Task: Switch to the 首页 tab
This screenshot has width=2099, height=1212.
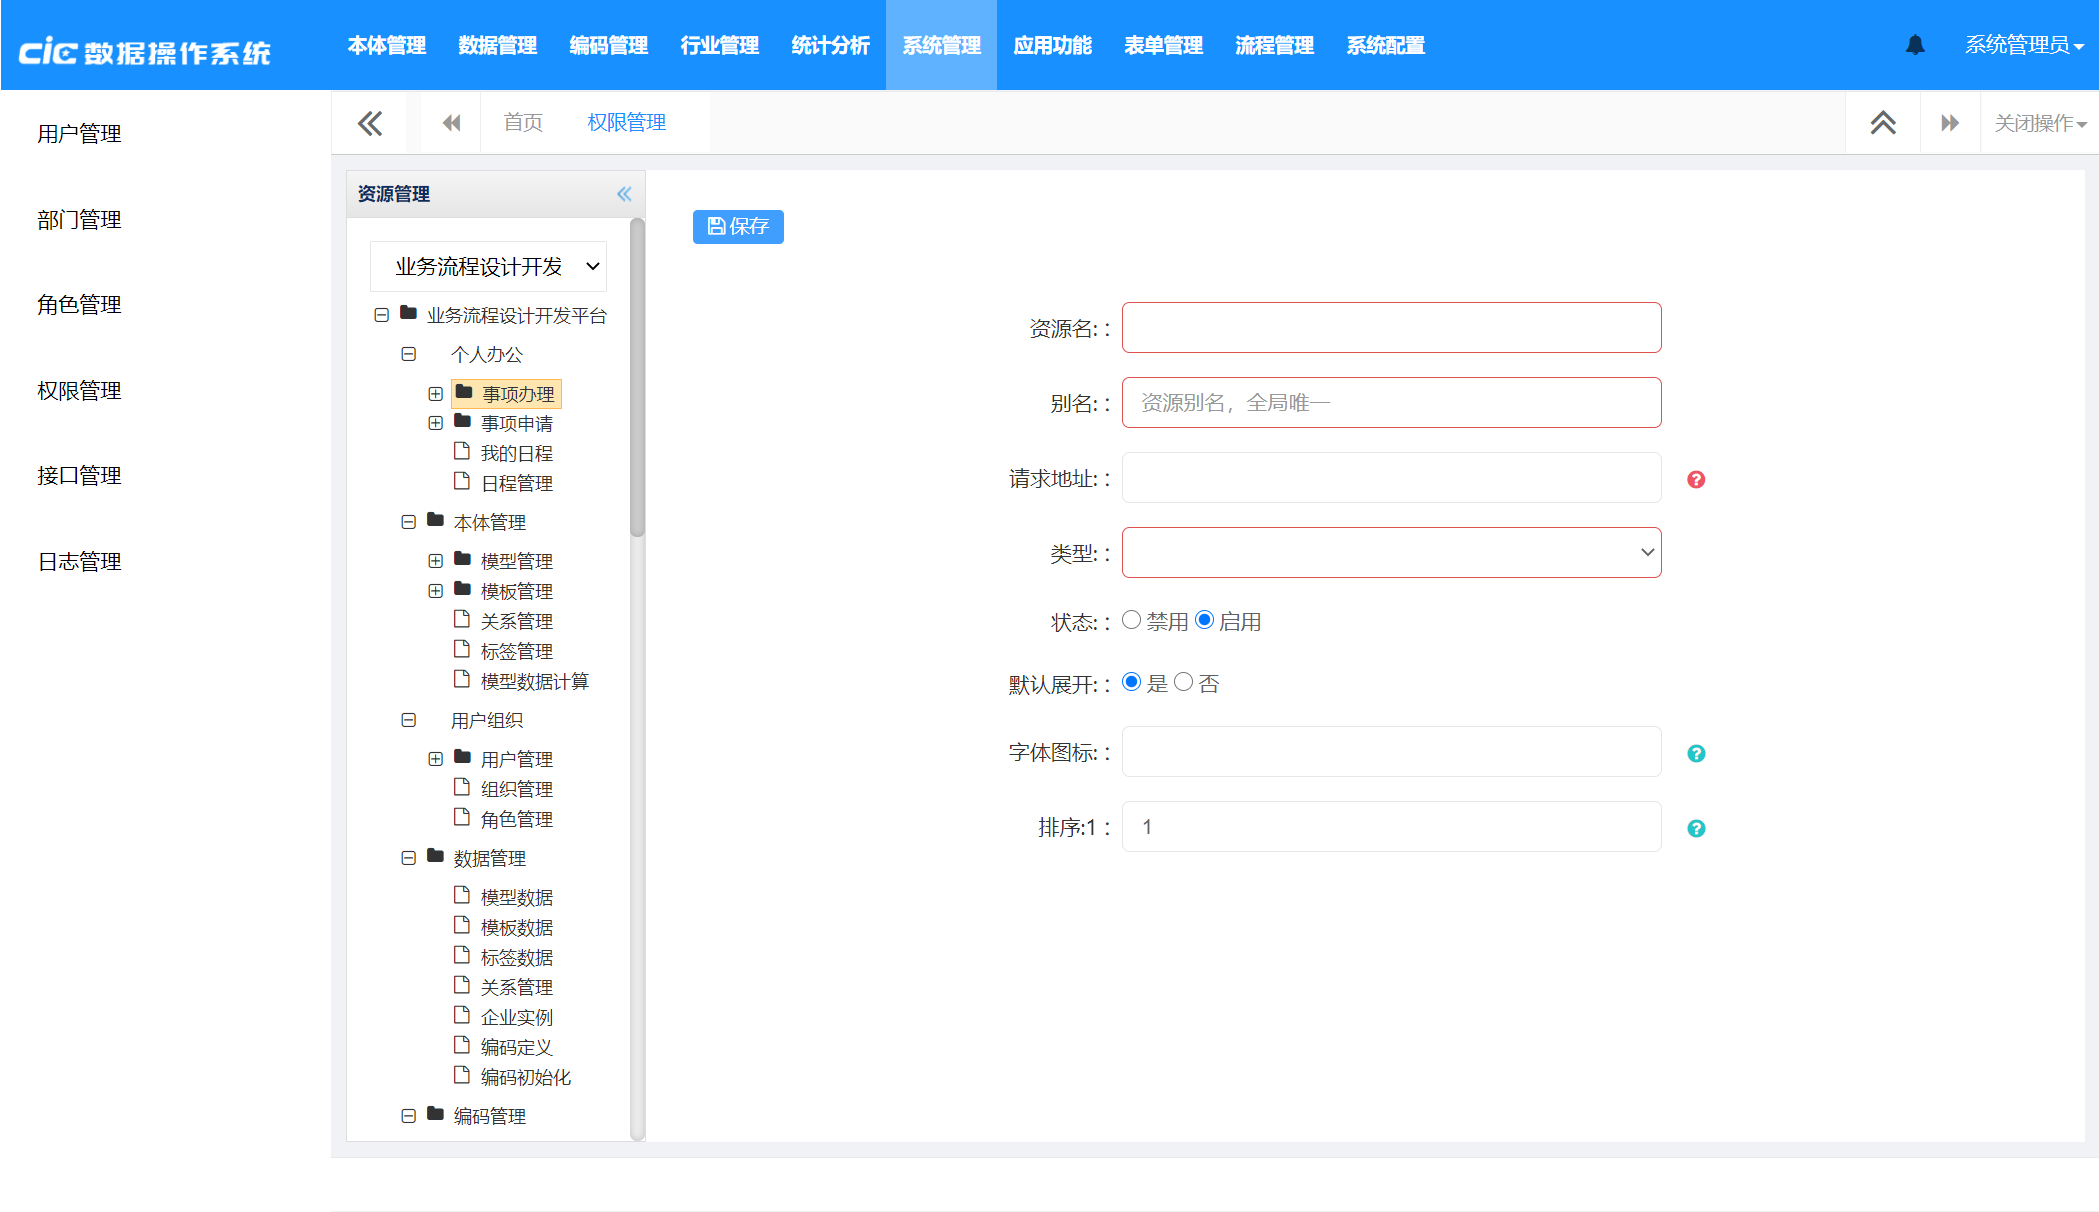Action: point(523,123)
